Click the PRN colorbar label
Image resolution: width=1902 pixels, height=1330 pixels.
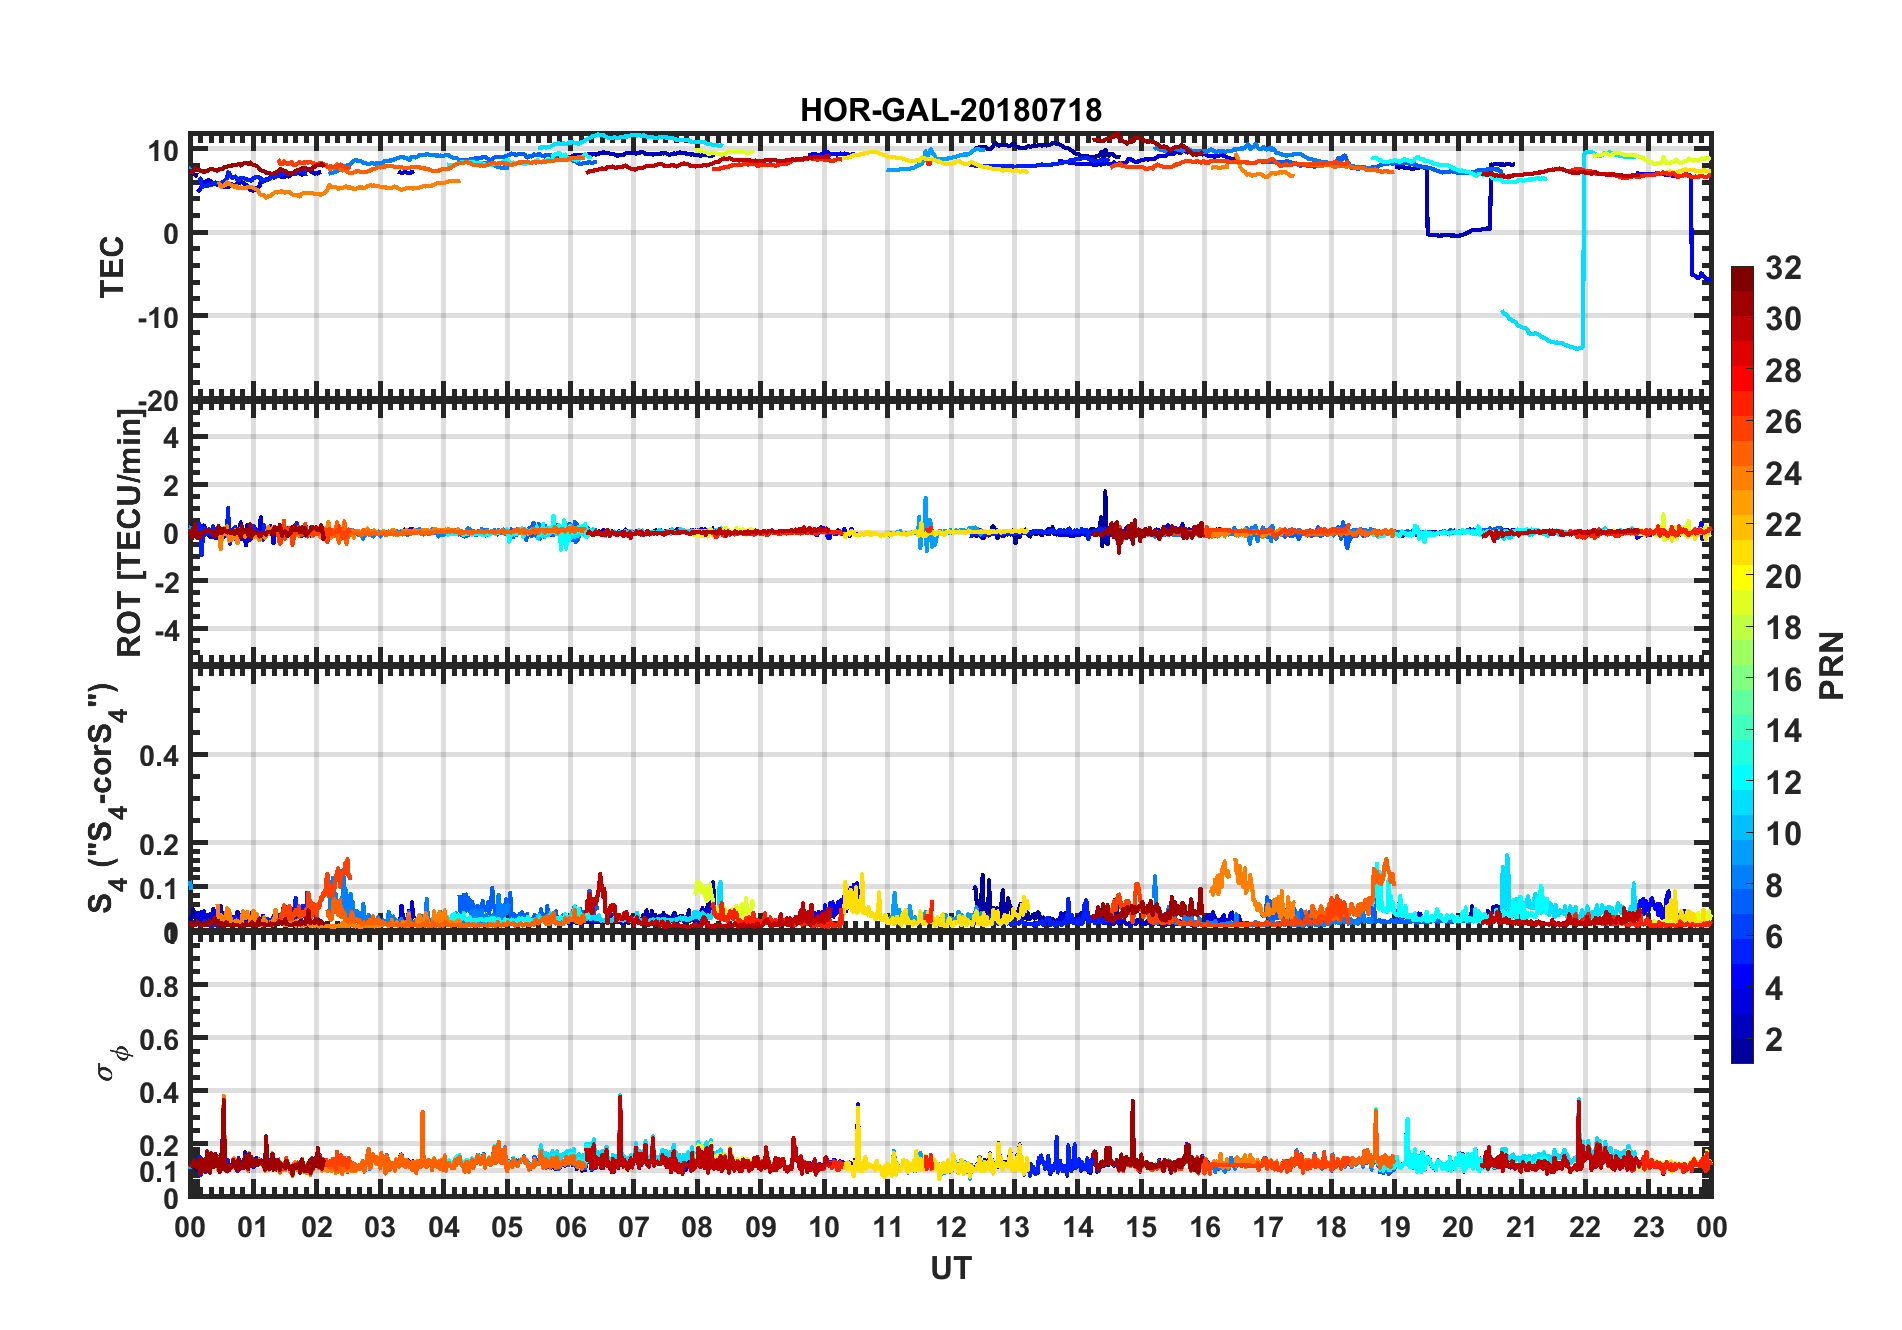click(1831, 665)
